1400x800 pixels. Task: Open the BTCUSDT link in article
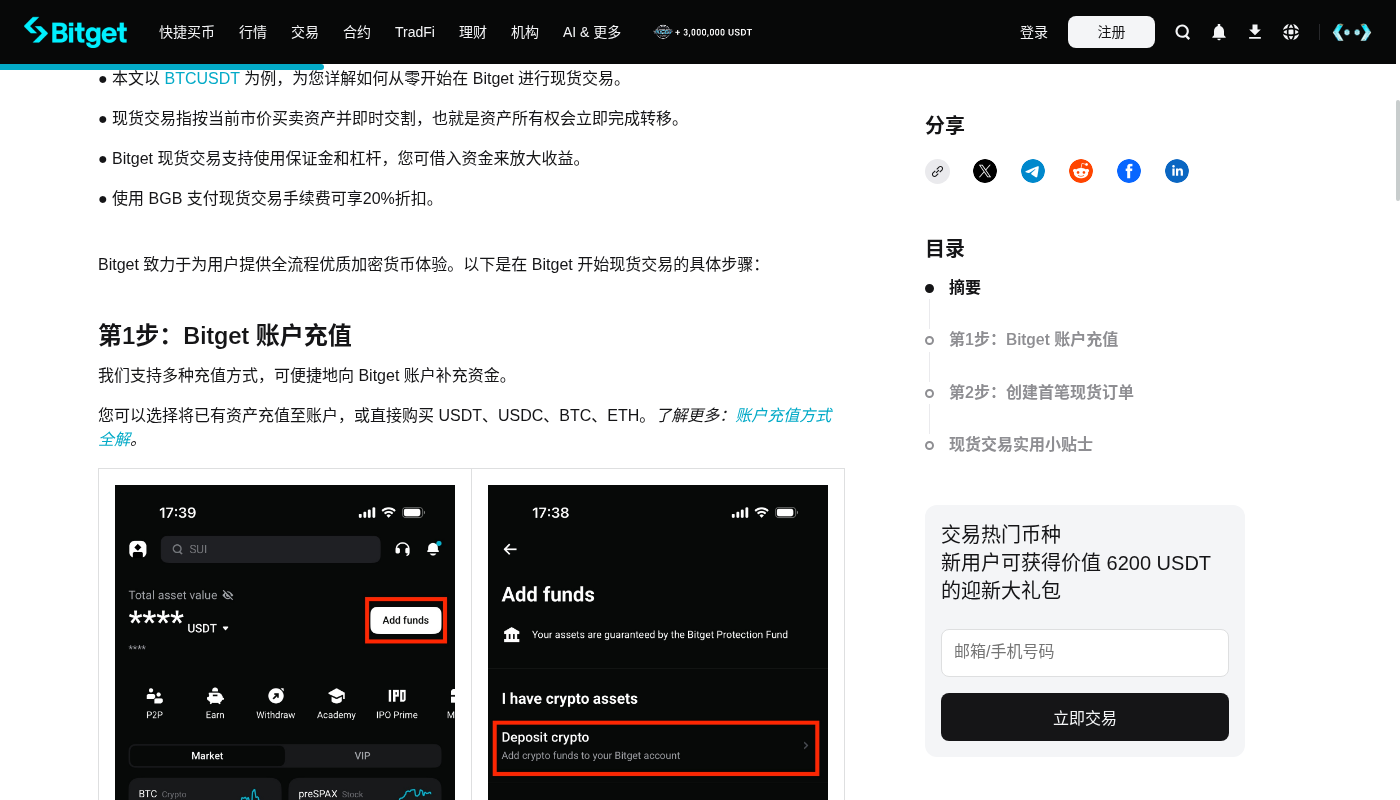pyautogui.click(x=202, y=78)
